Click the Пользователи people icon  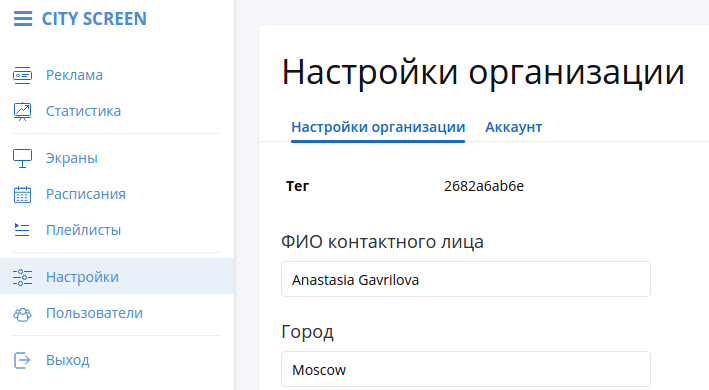[22, 314]
